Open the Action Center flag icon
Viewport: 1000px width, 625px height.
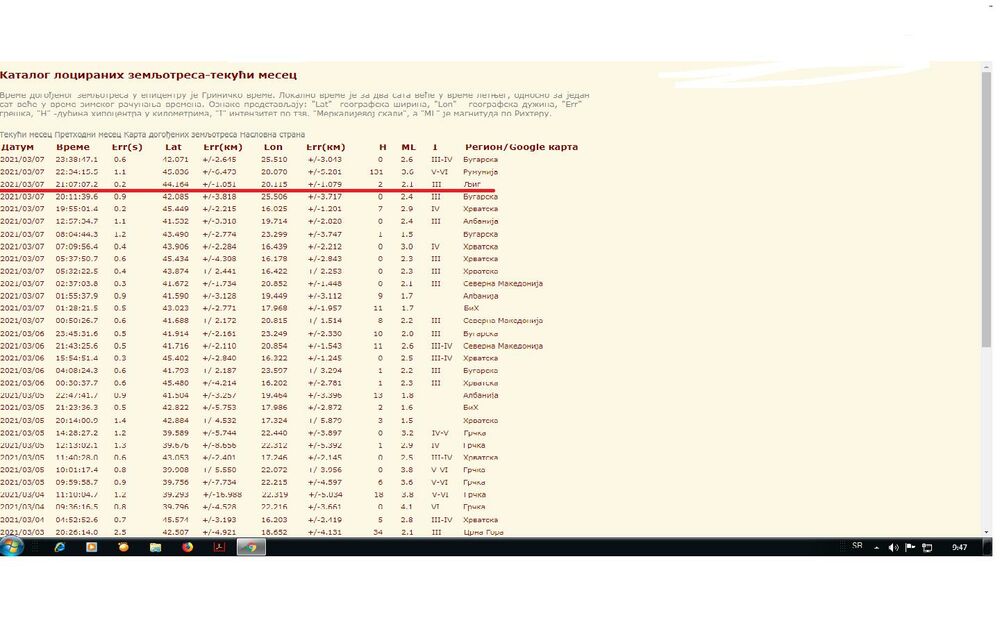point(909,547)
